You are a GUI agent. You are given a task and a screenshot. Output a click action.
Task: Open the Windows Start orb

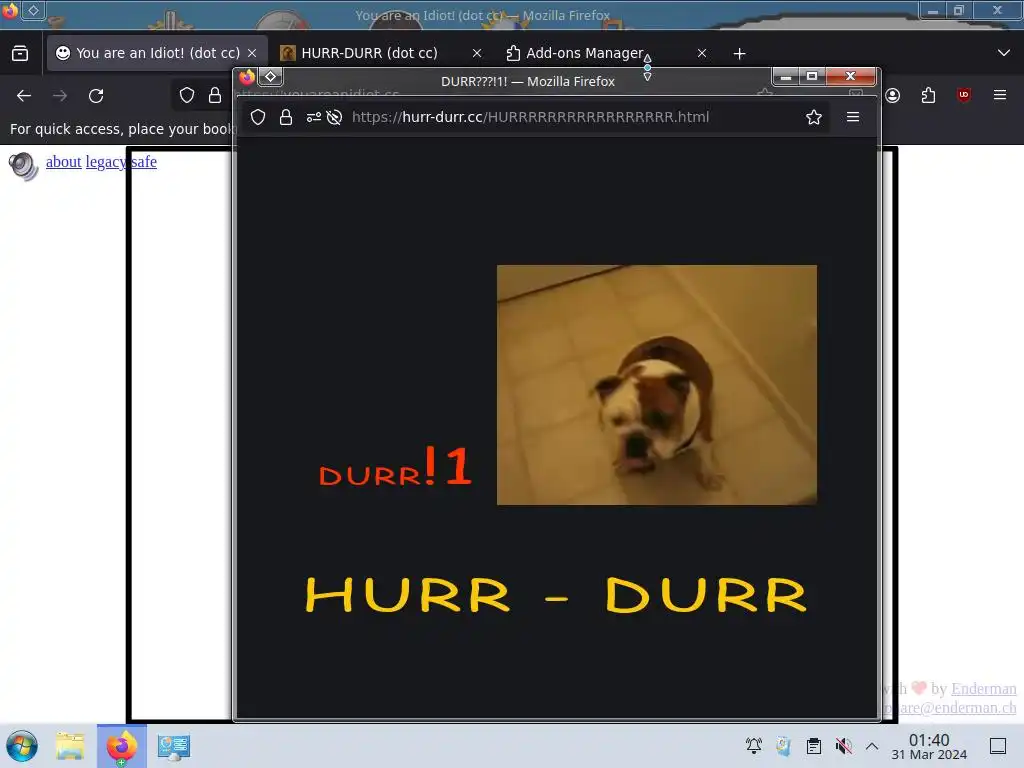pos(22,746)
